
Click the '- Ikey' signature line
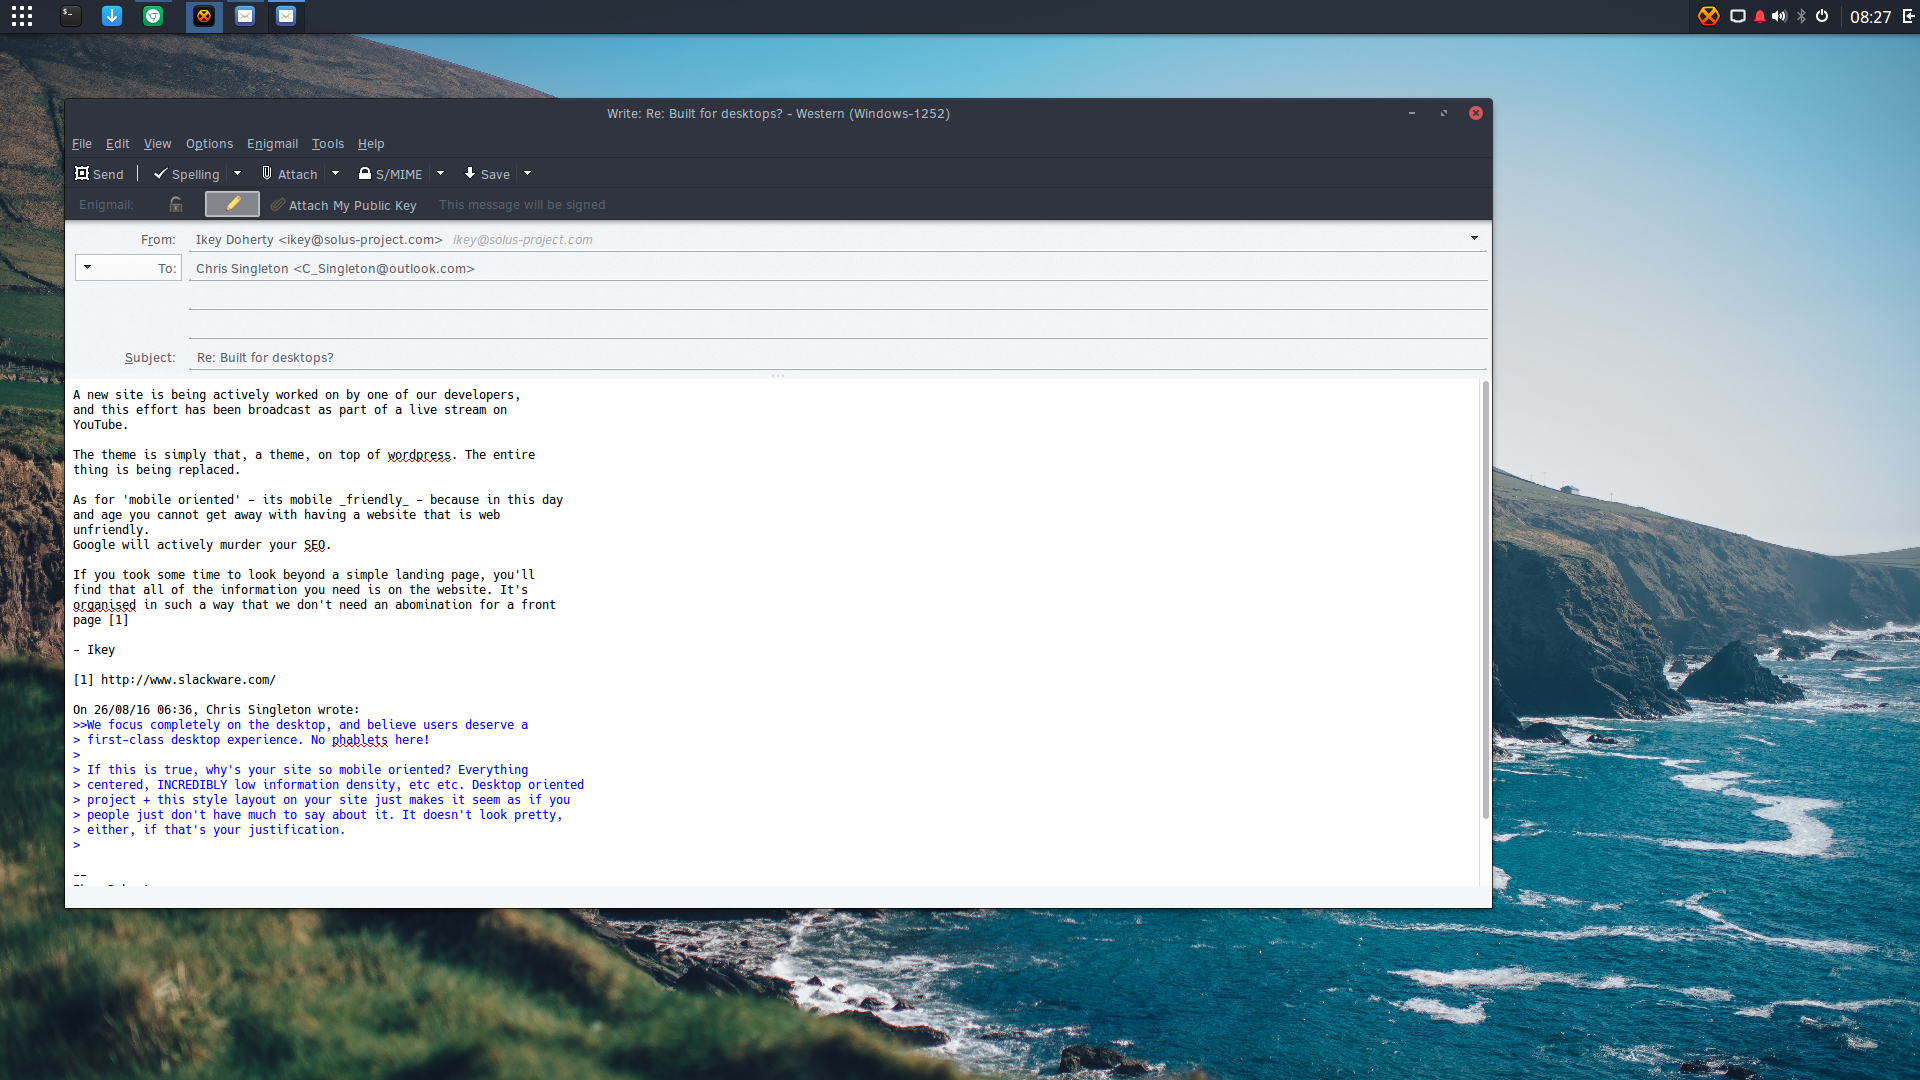click(94, 650)
